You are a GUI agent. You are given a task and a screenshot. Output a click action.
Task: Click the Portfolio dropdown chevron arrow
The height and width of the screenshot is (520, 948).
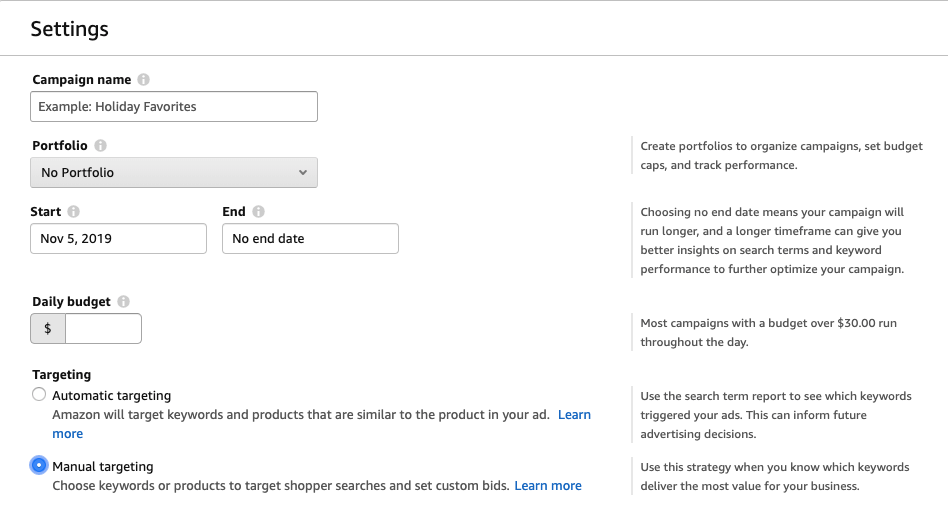click(303, 173)
